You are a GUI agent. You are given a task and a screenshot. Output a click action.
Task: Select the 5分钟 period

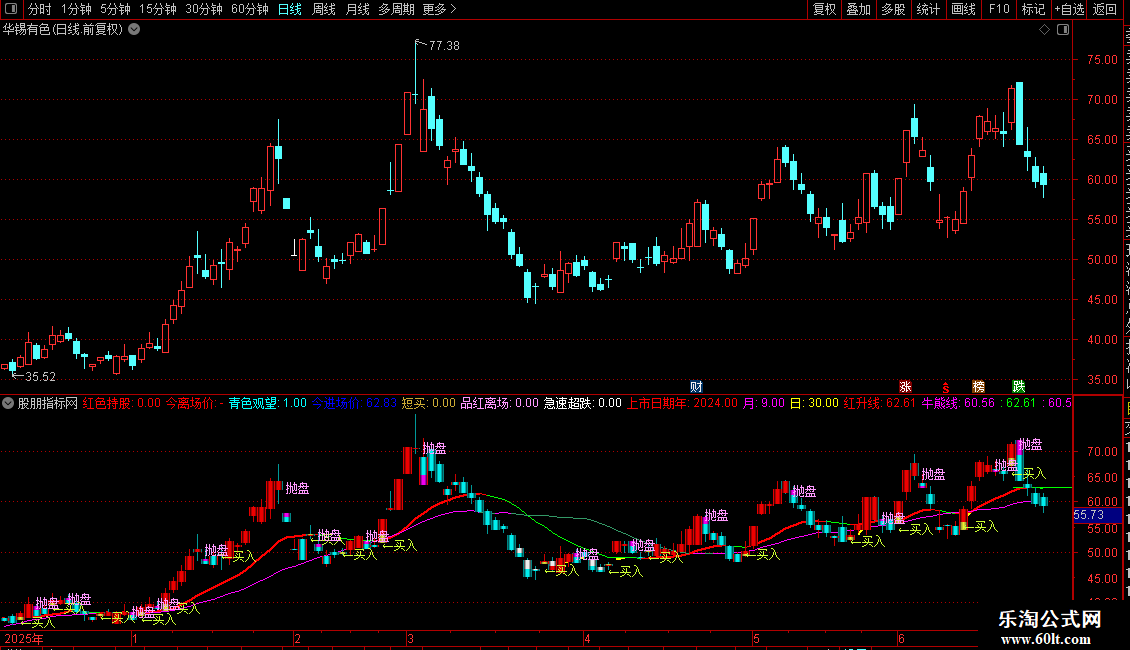115,9
